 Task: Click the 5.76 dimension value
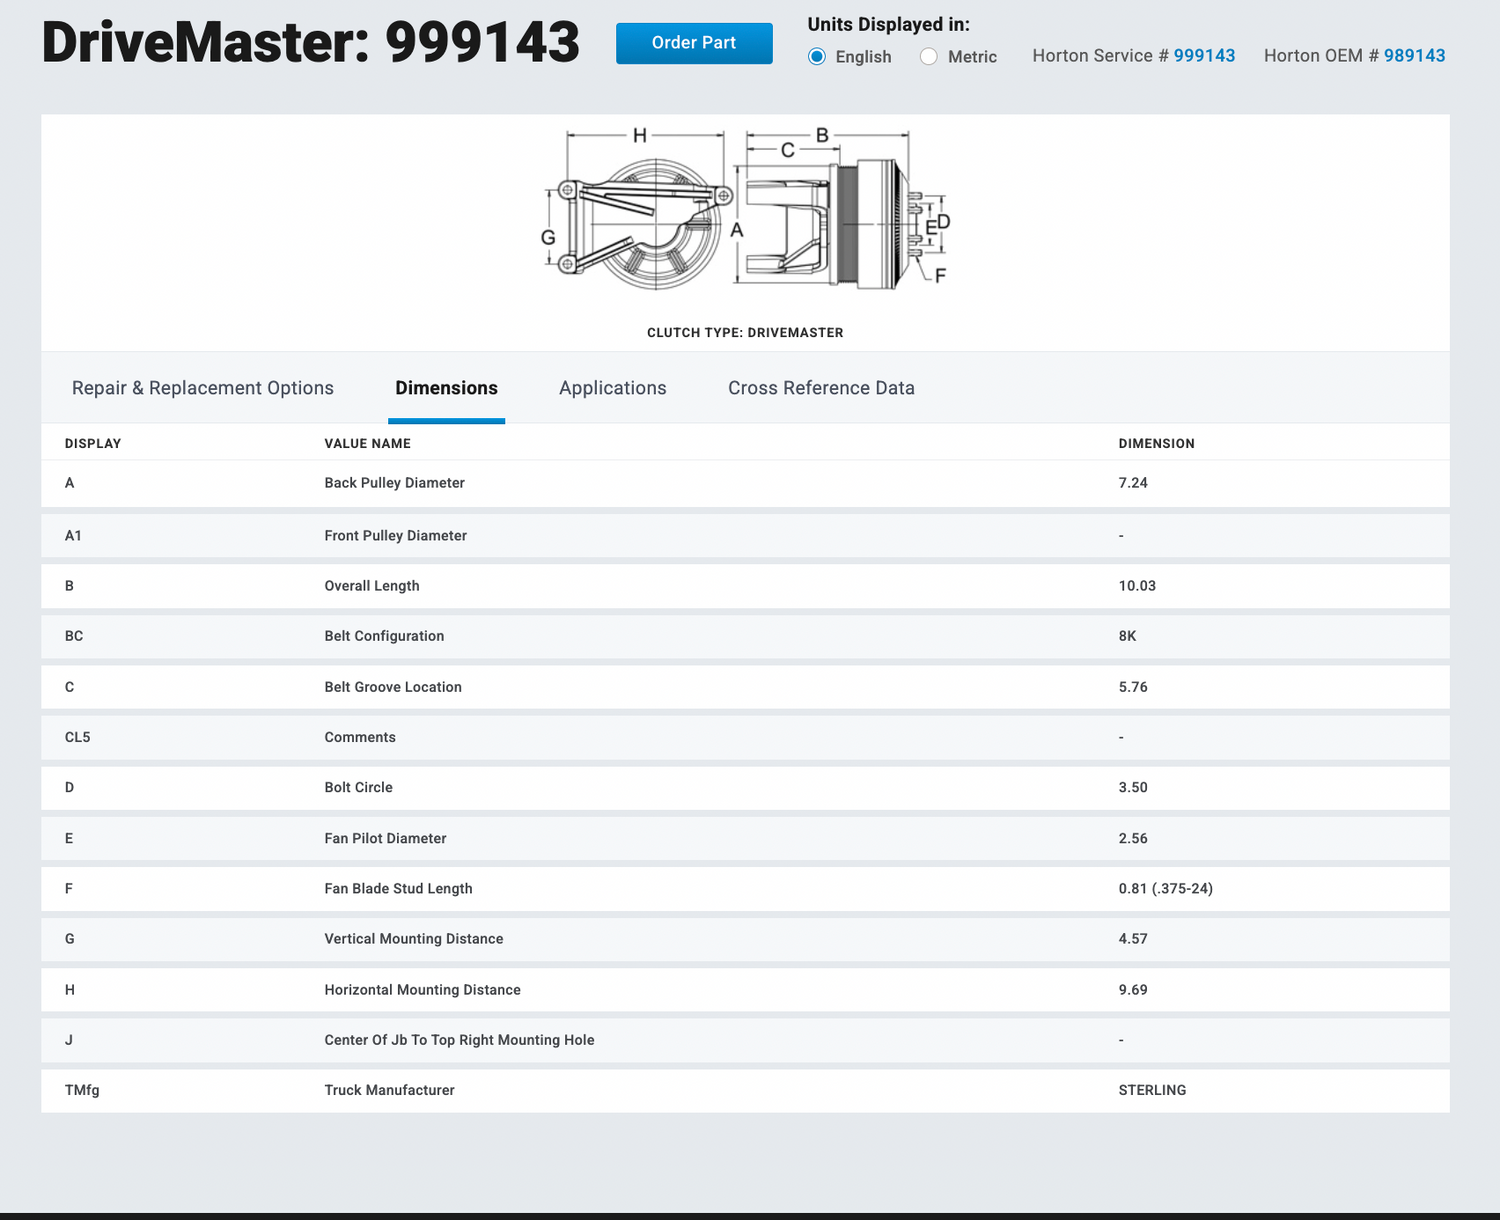click(1133, 687)
